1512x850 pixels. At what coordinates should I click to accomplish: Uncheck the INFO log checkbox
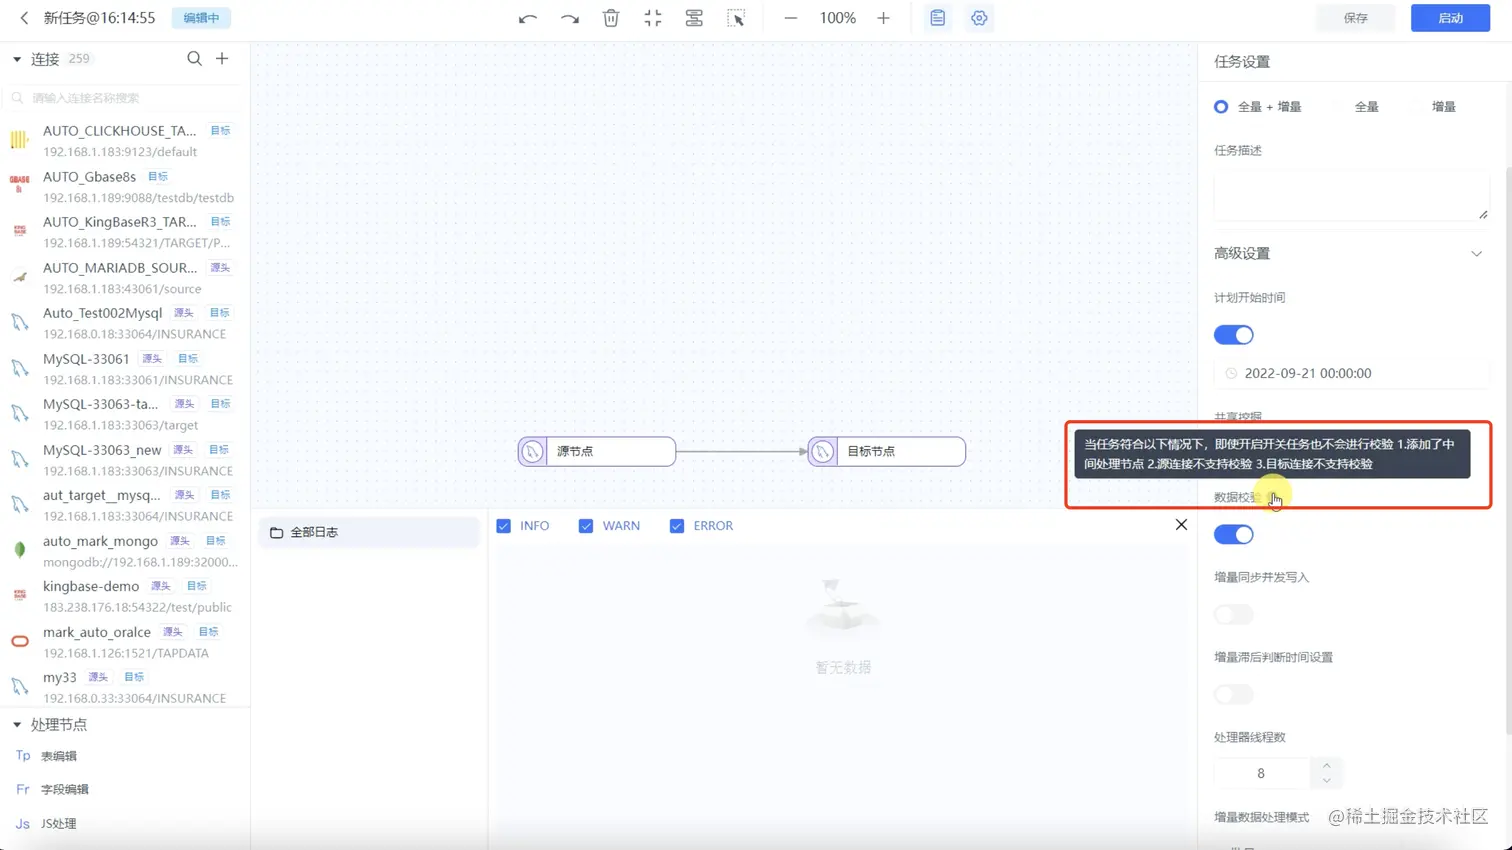click(x=504, y=526)
